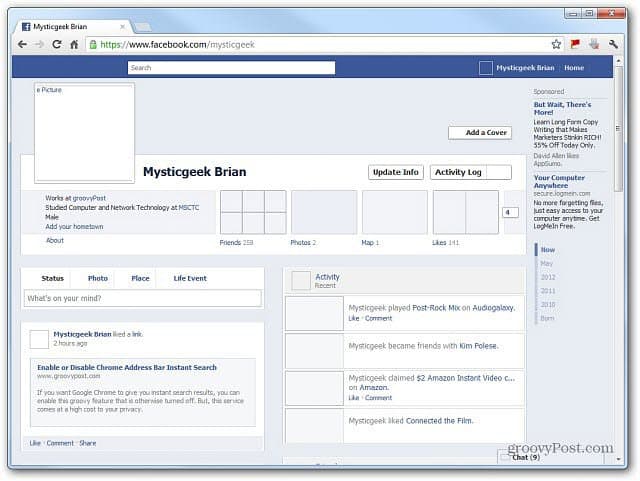
Task: Select the Place composer tab
Action: pos(140,278)
